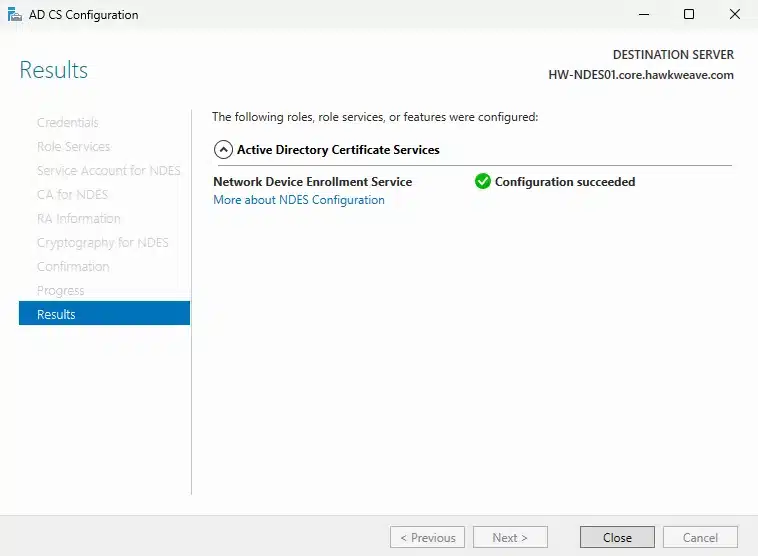Open the RA Information step
Screen dimensions: 758x556
coord(79,219)
